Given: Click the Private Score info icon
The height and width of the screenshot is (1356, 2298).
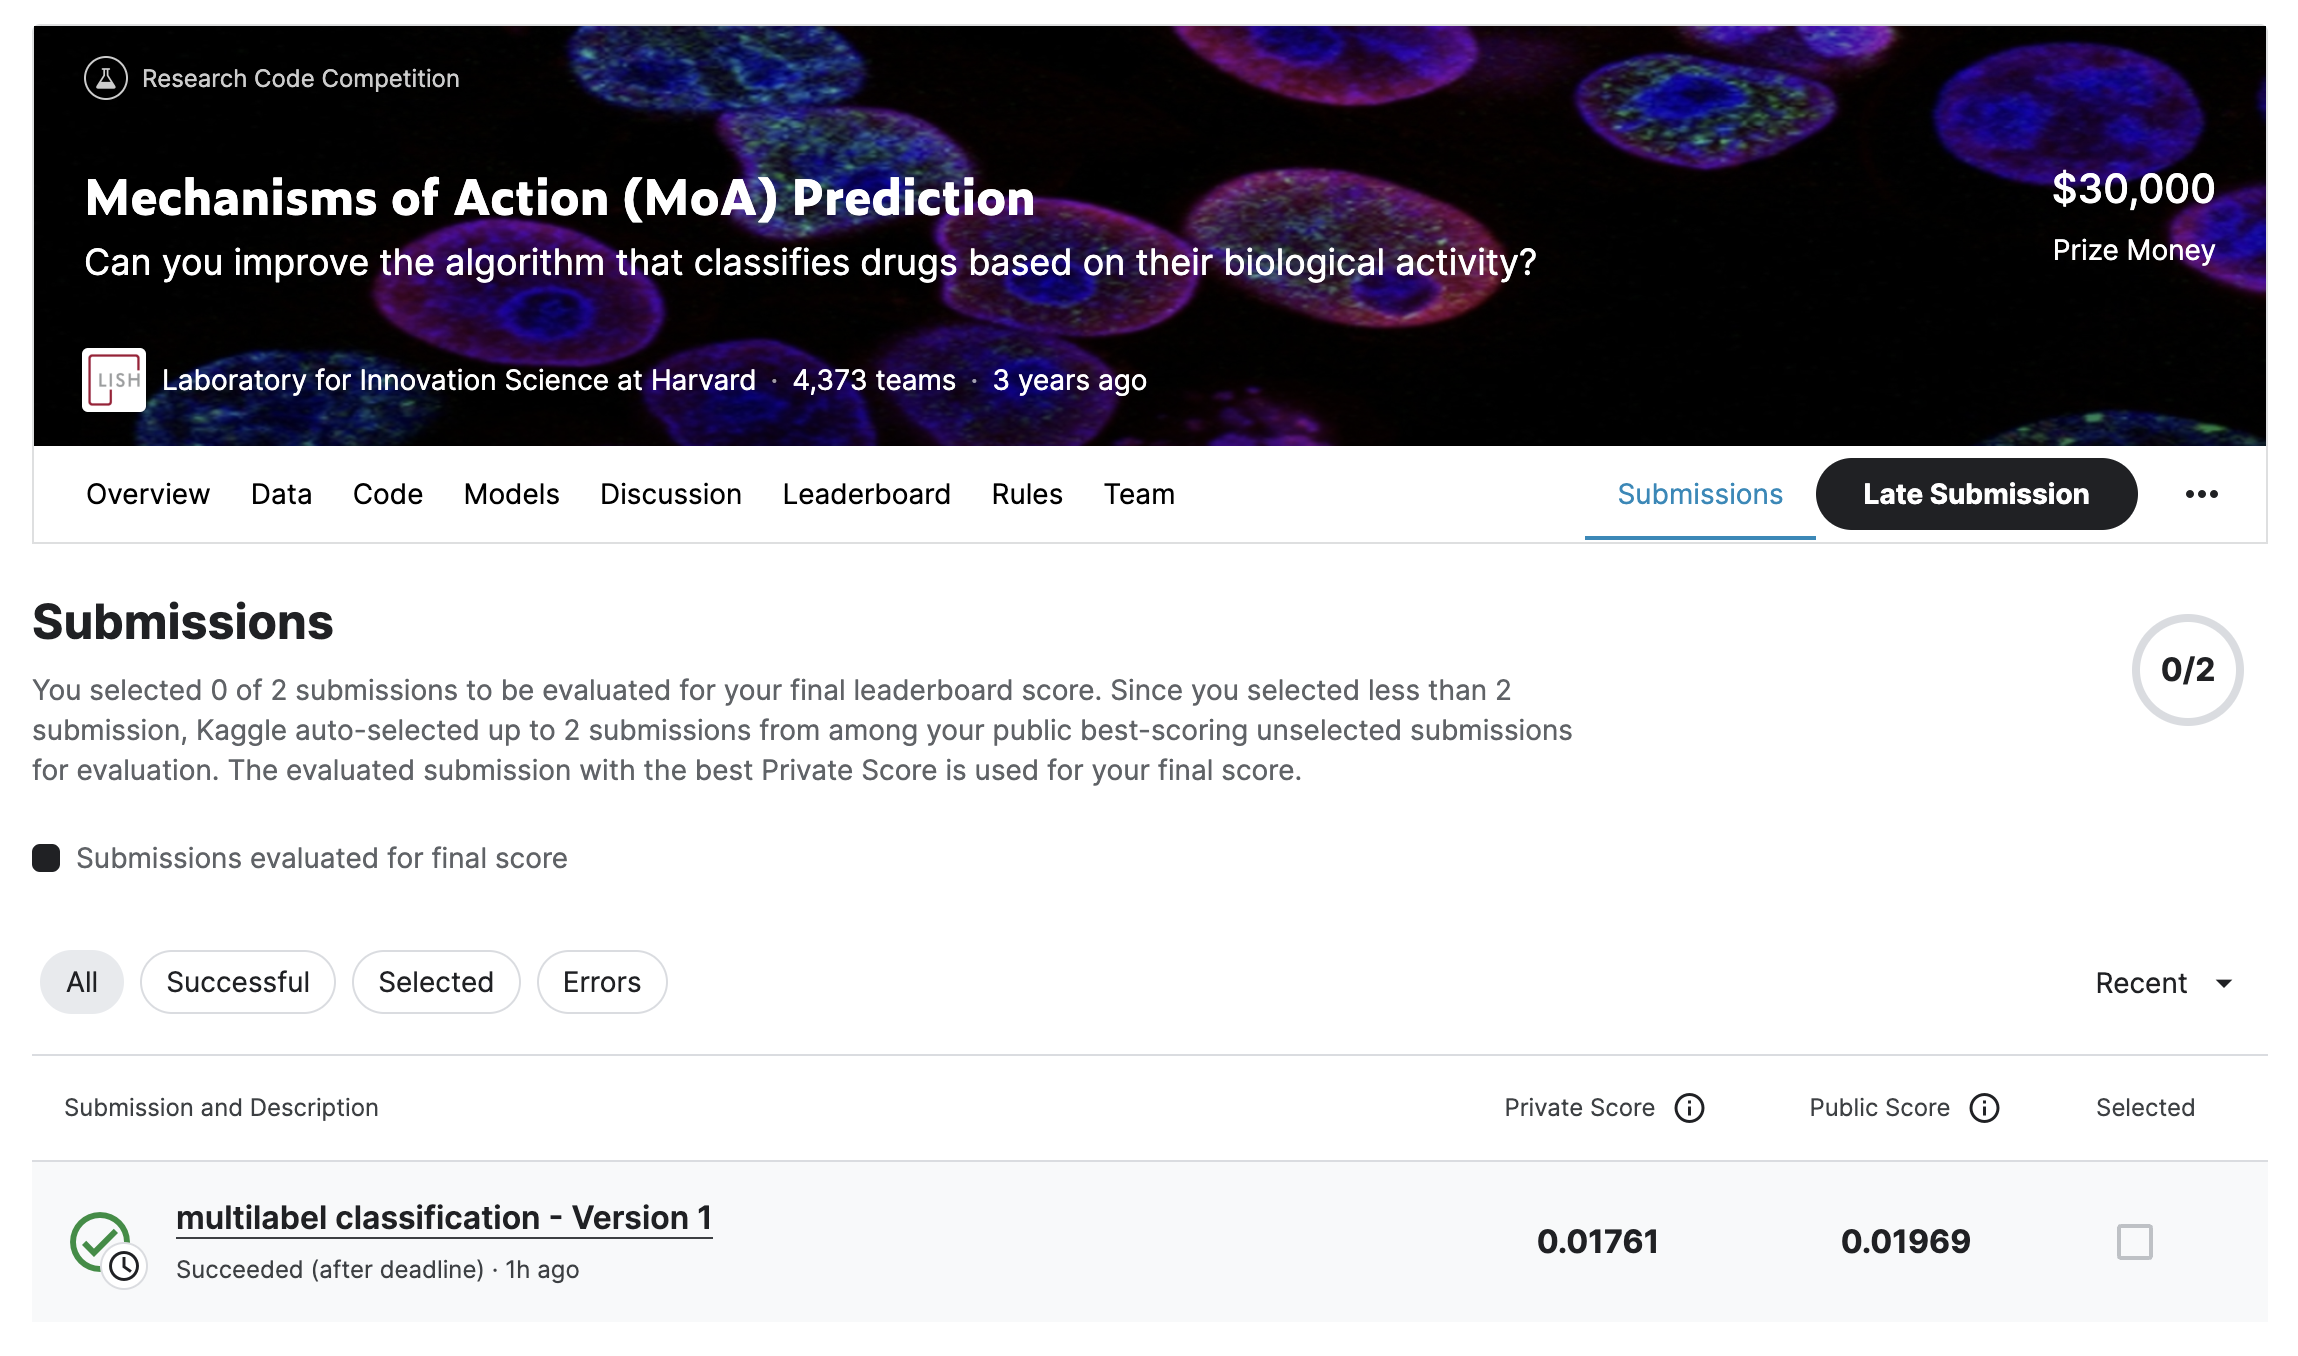Looking at the screenshot, I should (x=1689, y=1108).
